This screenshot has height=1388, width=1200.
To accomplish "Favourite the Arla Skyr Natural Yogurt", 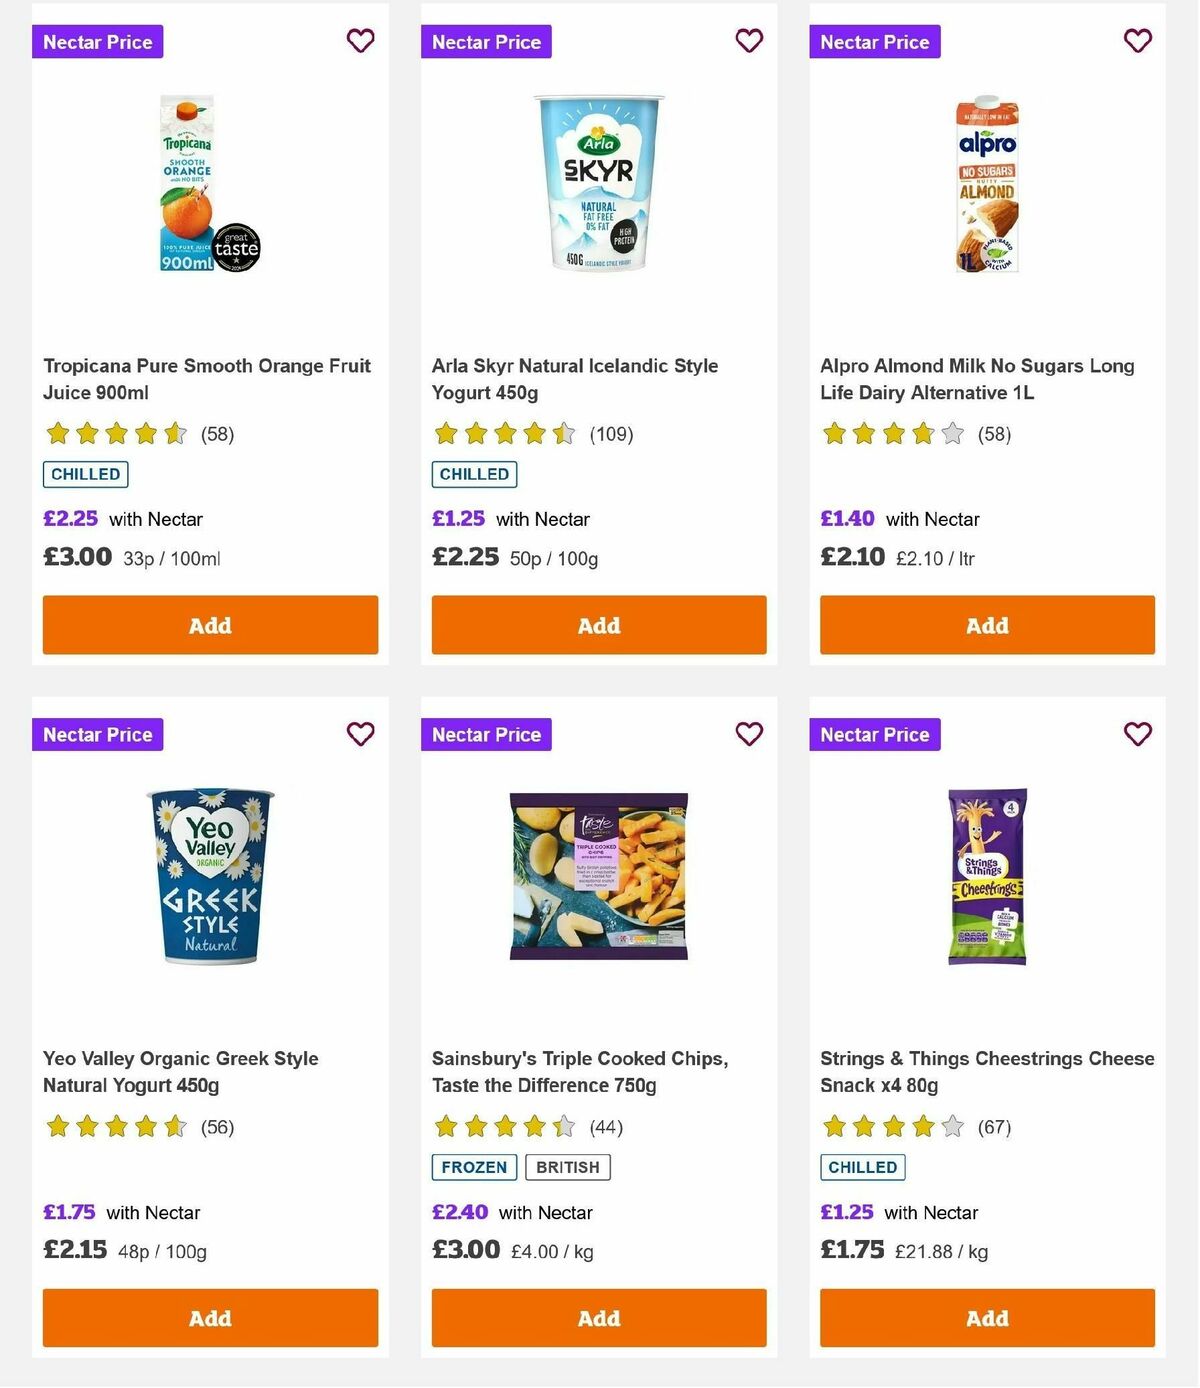I will pos(749,41).
